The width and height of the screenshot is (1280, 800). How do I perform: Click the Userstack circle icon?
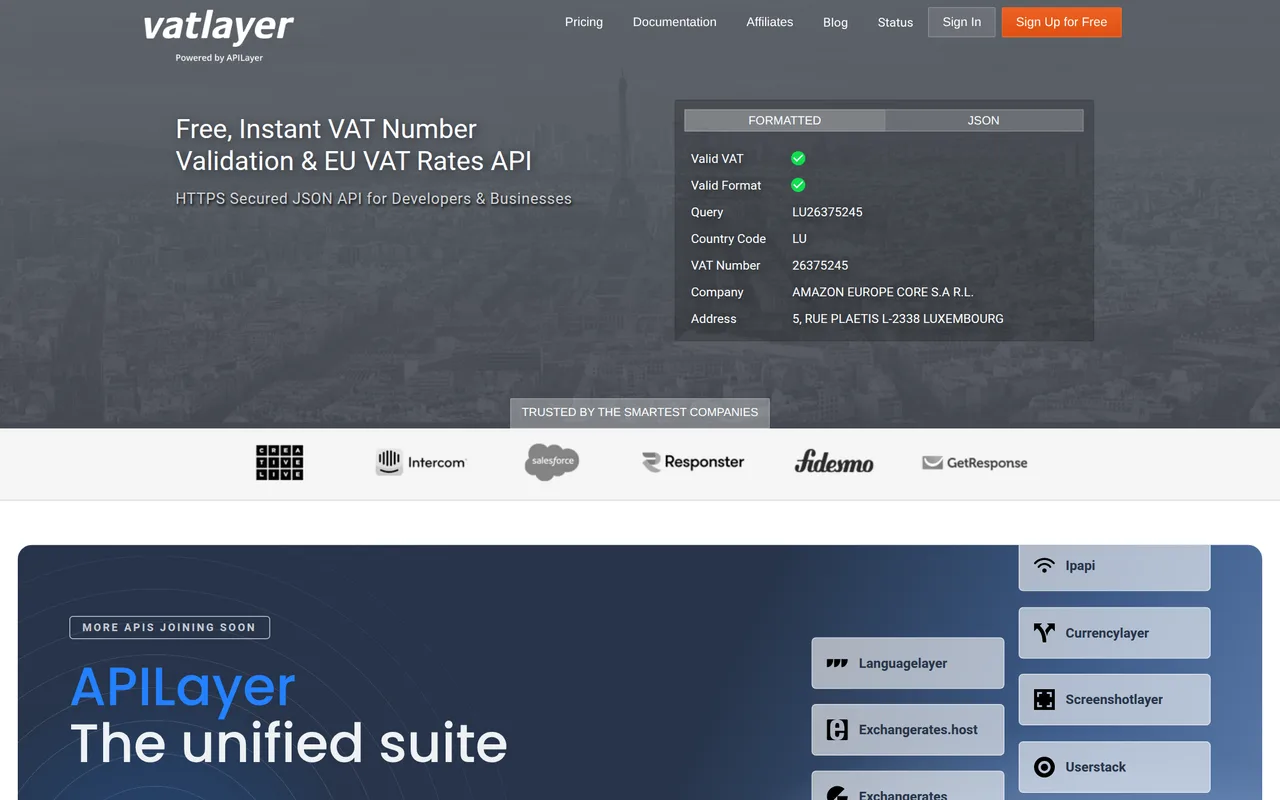coord(1044,767)
